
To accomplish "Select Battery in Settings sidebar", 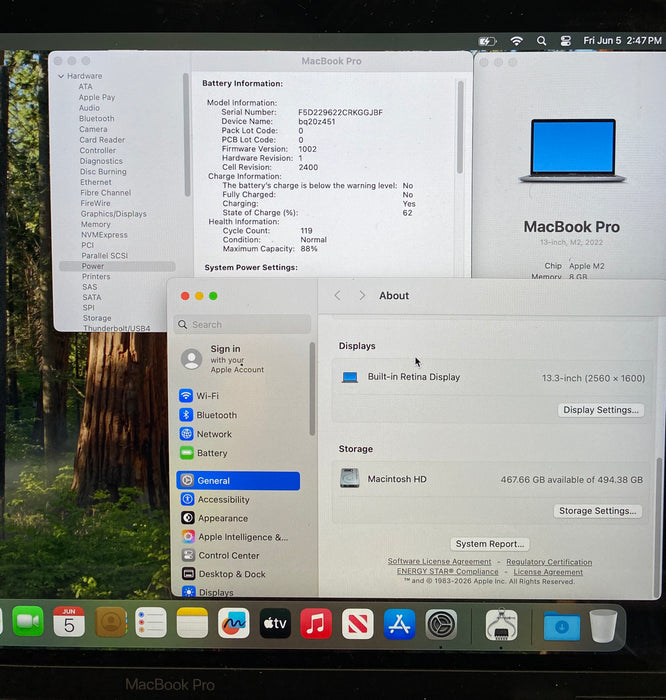I will tap(238, 453).
